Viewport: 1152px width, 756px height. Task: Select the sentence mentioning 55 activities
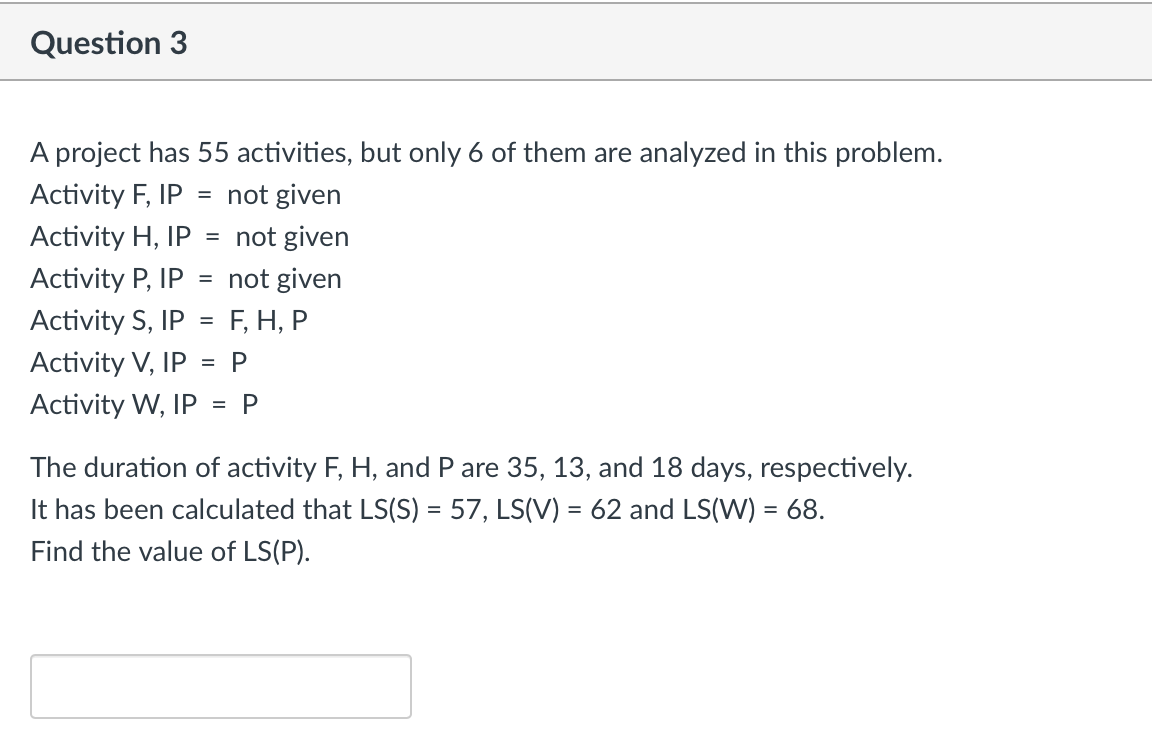(486, 153)
